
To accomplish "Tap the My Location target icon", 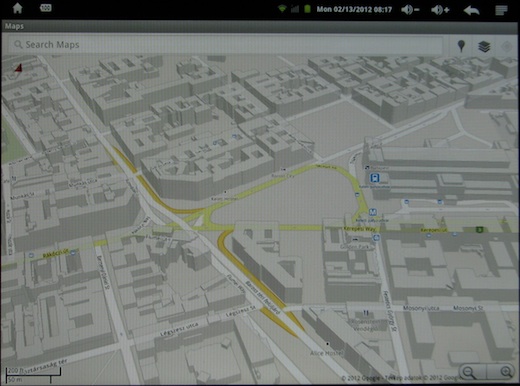I will 507,46.
